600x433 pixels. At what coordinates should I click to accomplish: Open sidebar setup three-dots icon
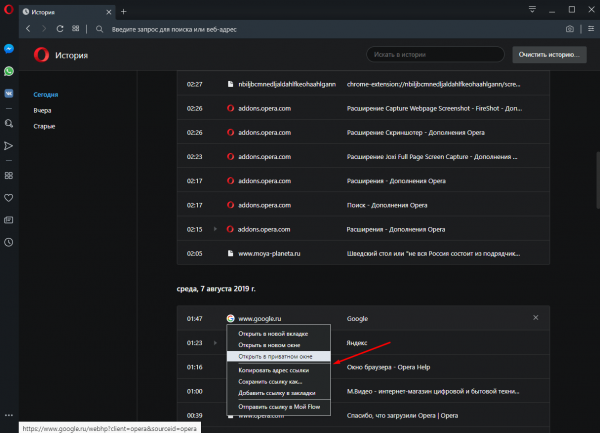click(x=8, y=415)
